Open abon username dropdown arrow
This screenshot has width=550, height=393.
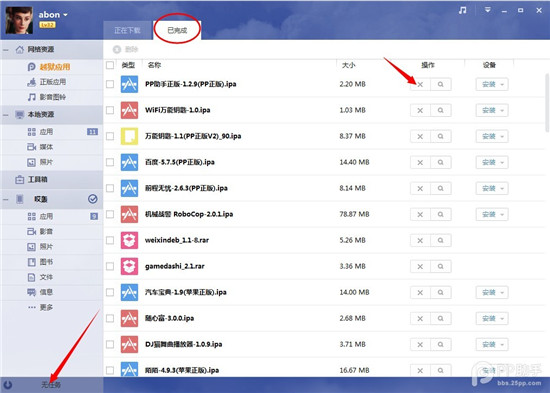tap(65, 15)
